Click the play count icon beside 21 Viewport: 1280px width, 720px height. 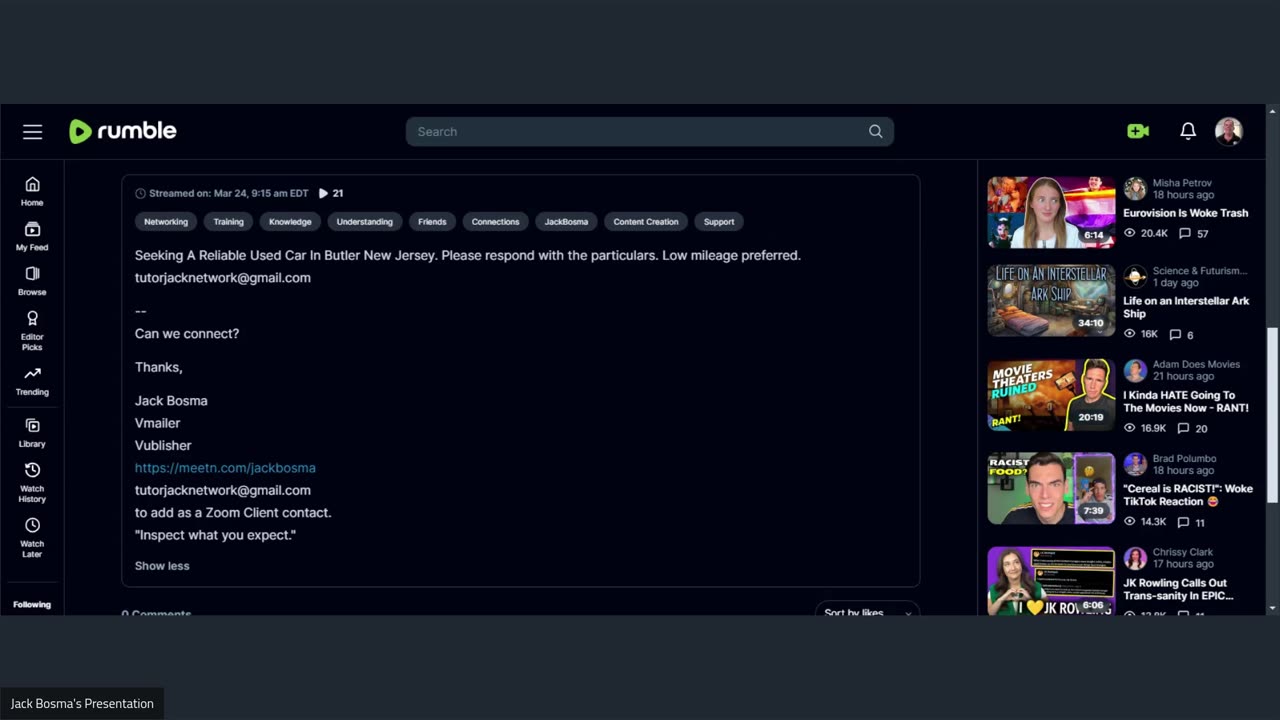(x=323, y=193)
